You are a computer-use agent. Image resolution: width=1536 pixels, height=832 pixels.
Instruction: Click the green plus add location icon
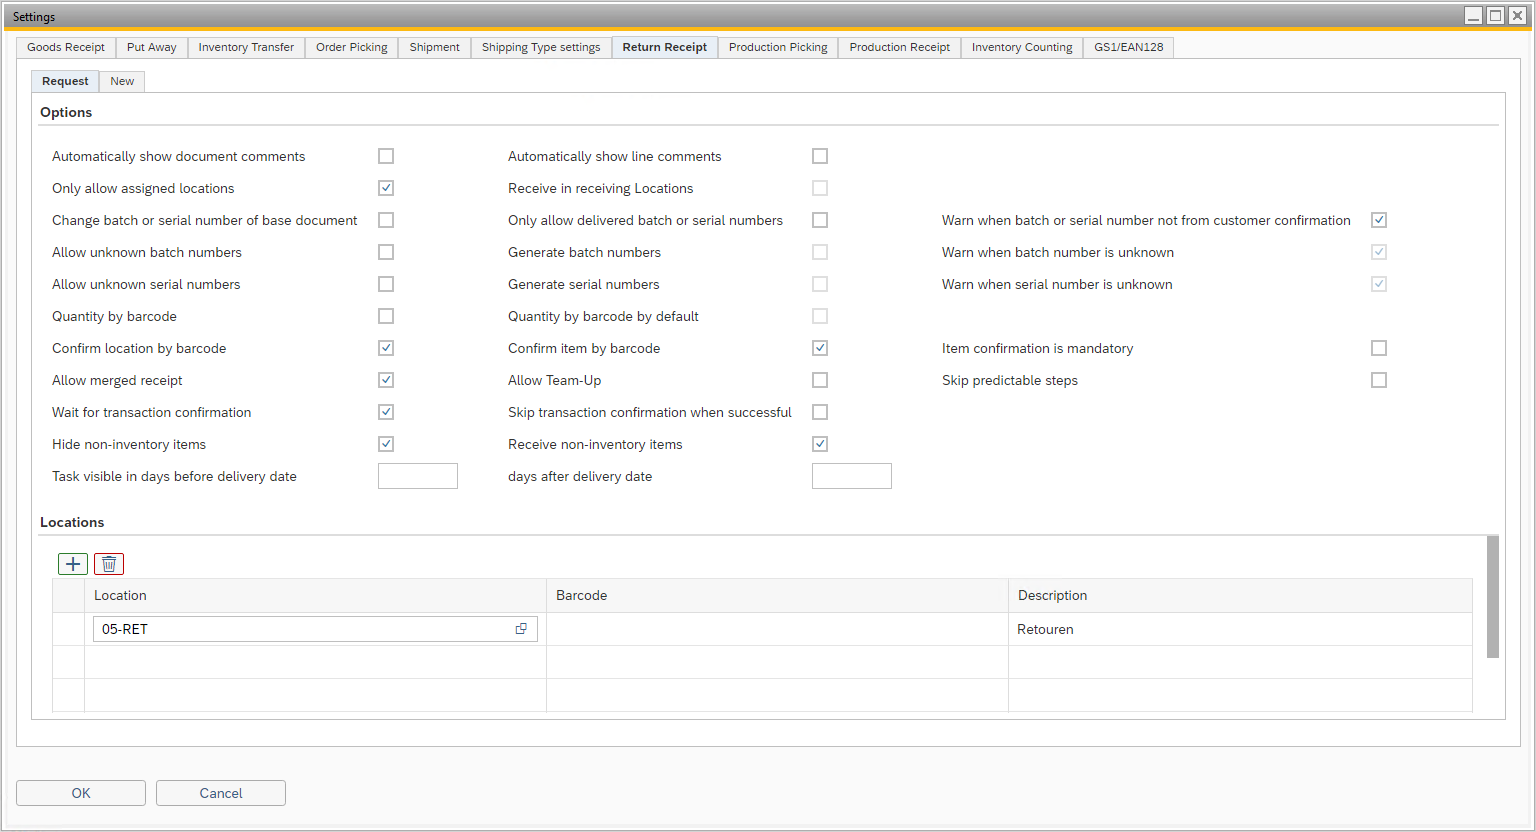click(73, 564)
